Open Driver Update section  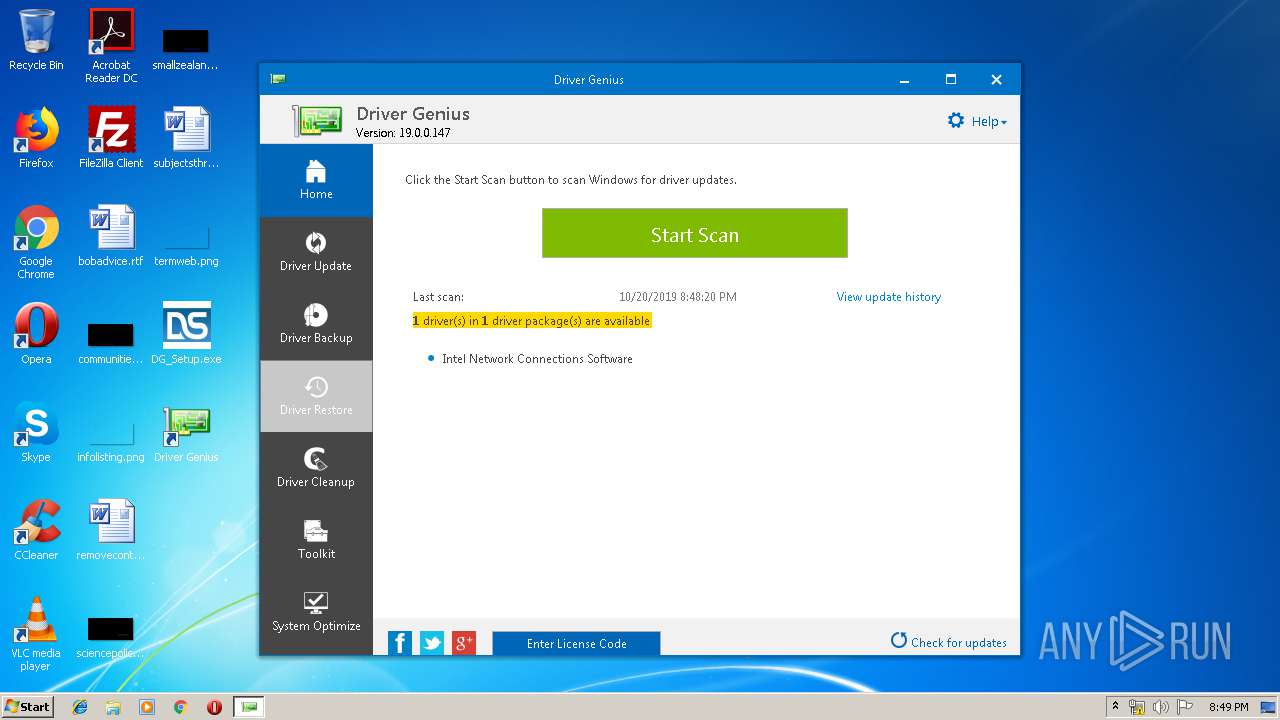316,252
